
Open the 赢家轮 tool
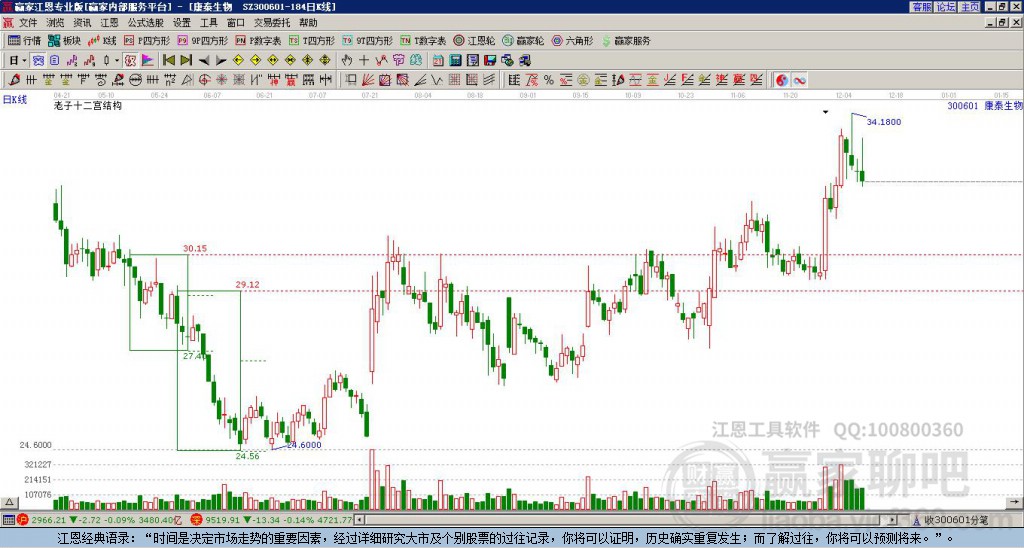pyautogui.click(x=523, y=40)
